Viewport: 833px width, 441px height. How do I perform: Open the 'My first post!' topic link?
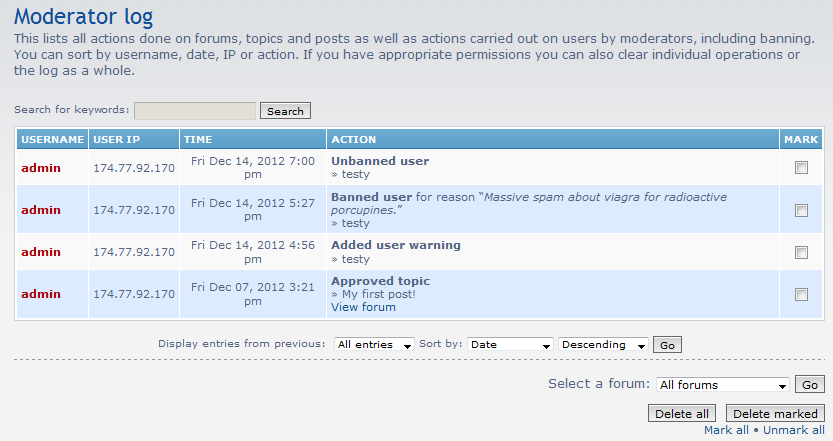(379, 295)
